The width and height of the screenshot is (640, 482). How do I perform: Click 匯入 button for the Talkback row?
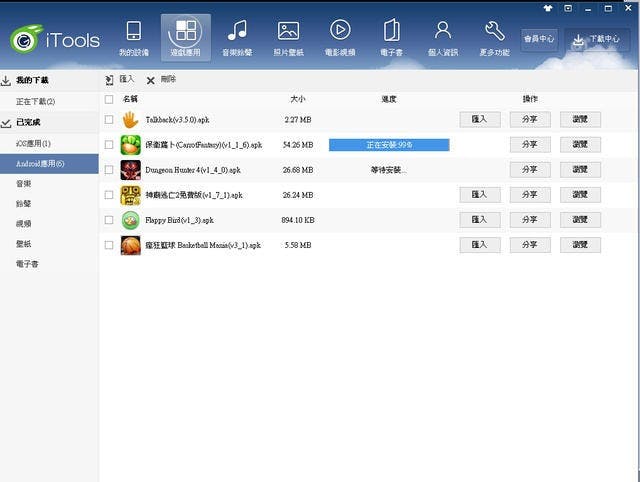[x=479, y=119]
